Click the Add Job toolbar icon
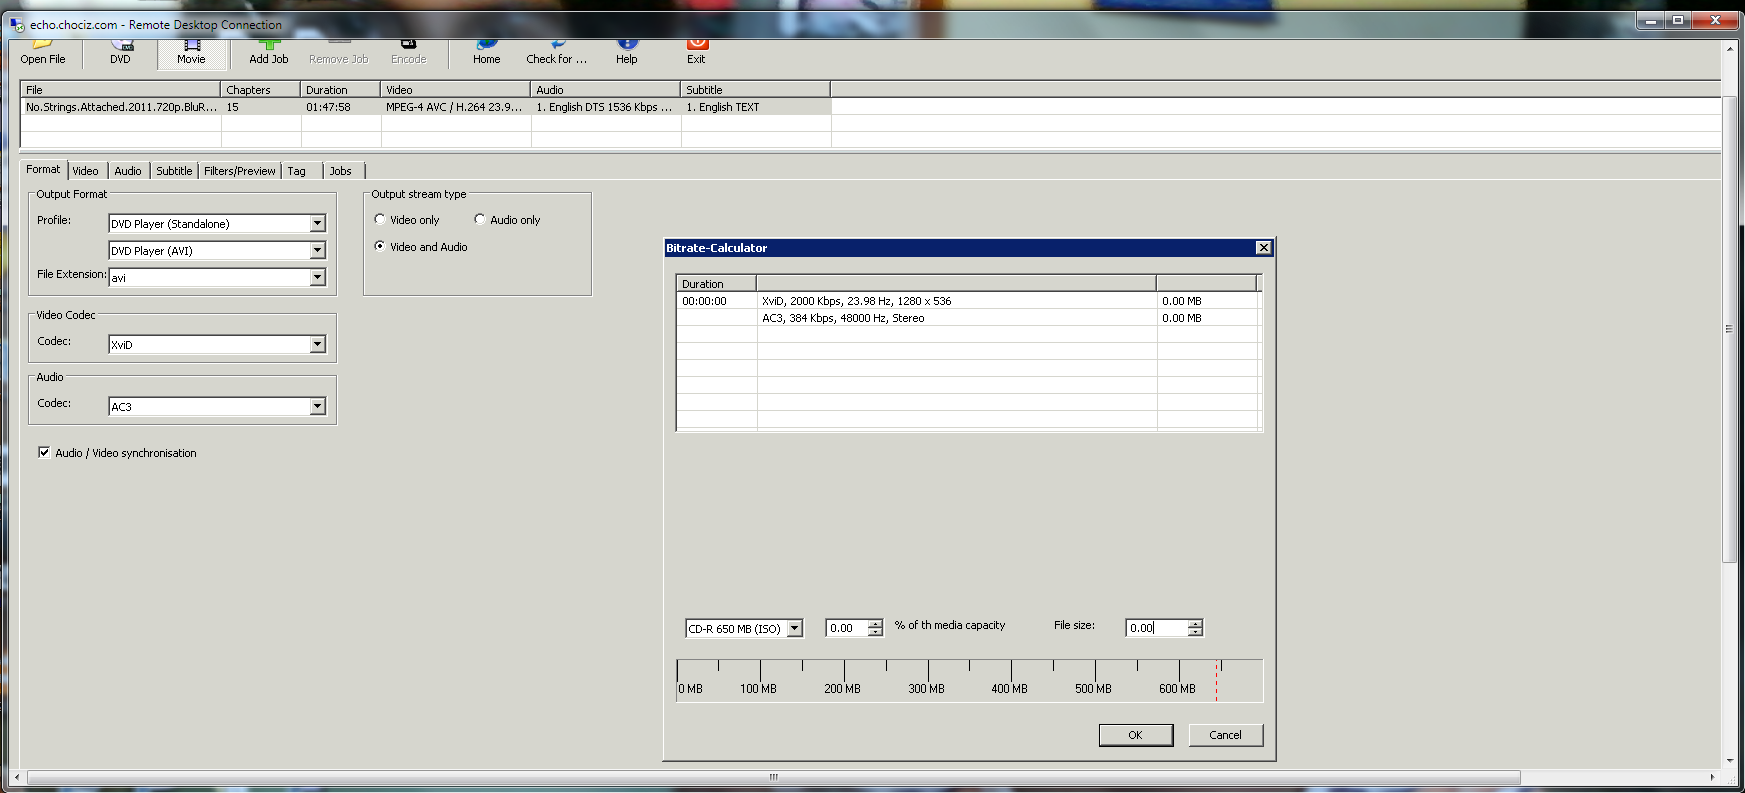 [269, 52]
